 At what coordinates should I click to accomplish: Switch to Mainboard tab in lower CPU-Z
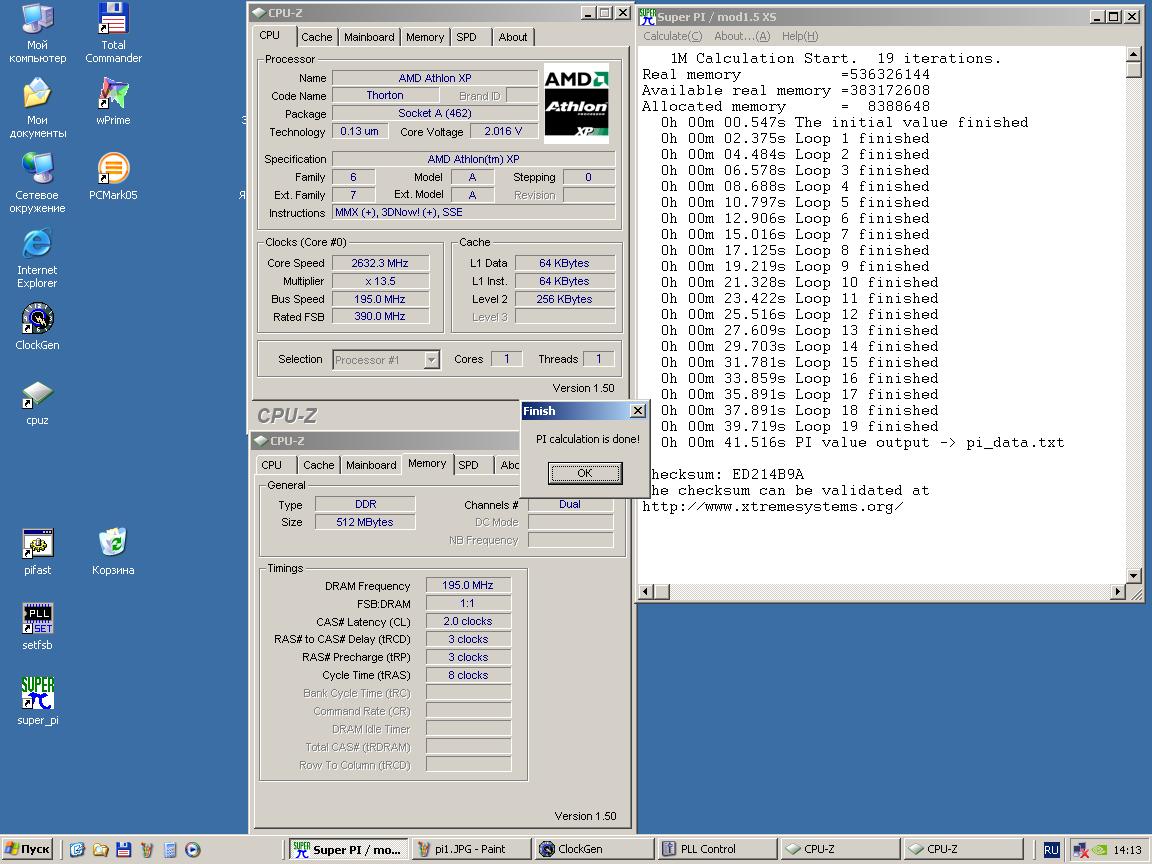click(x=371, y=465)
